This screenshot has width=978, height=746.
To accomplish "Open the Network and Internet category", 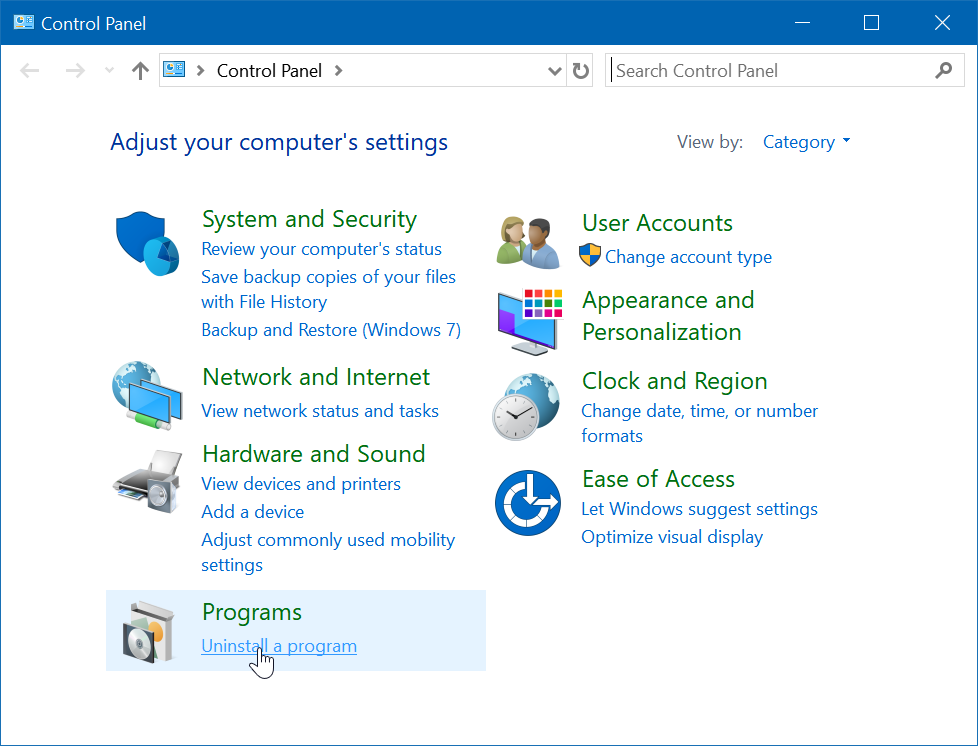I will [x=316, y=377].
